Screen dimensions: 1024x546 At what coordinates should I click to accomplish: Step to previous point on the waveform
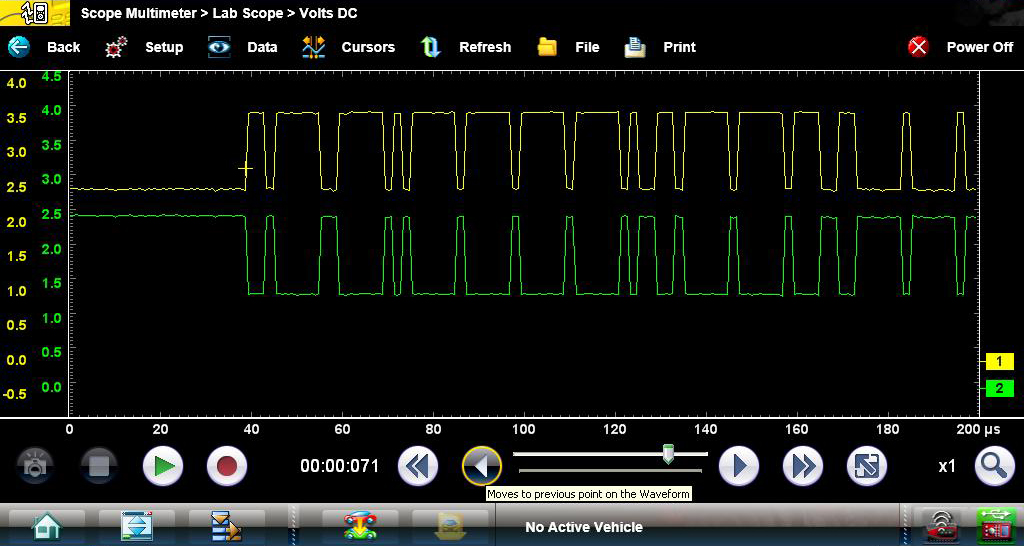(x=481, y=466)
